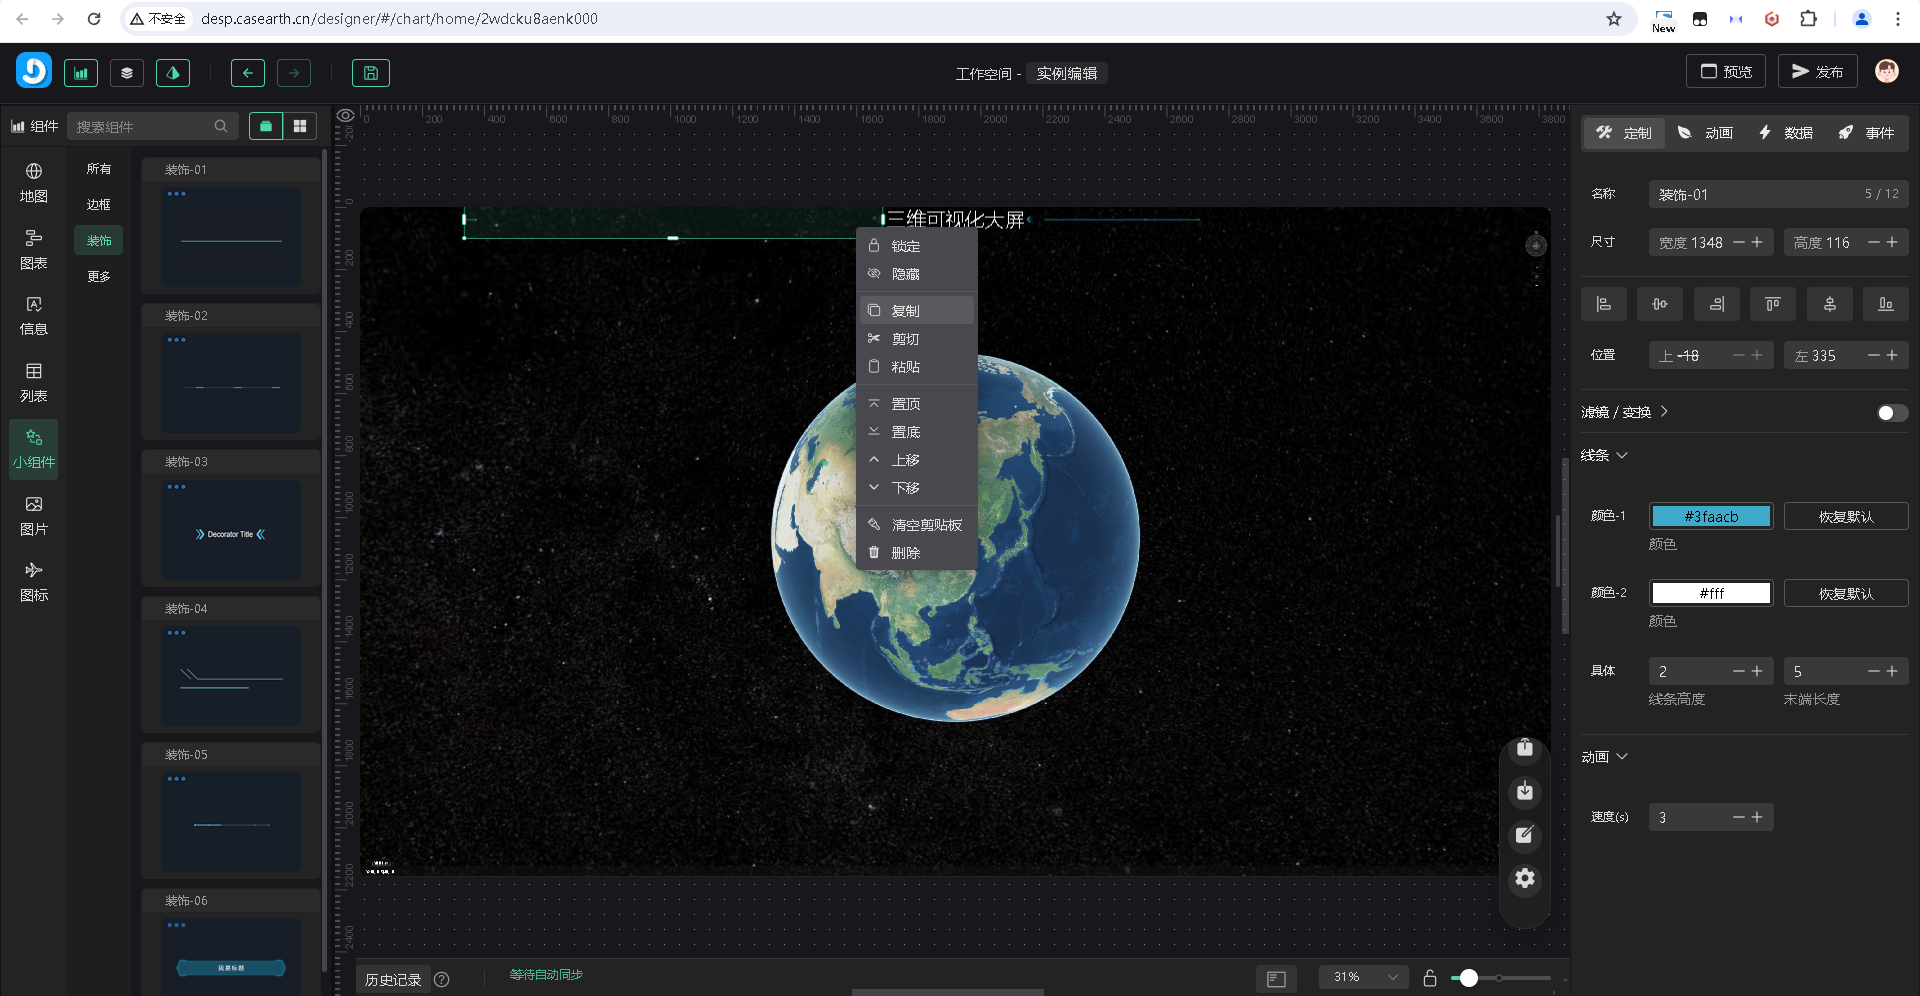Click the gear settings icon on canvas
Screen dimensions: 1920x996
(x=1524, y=878)
